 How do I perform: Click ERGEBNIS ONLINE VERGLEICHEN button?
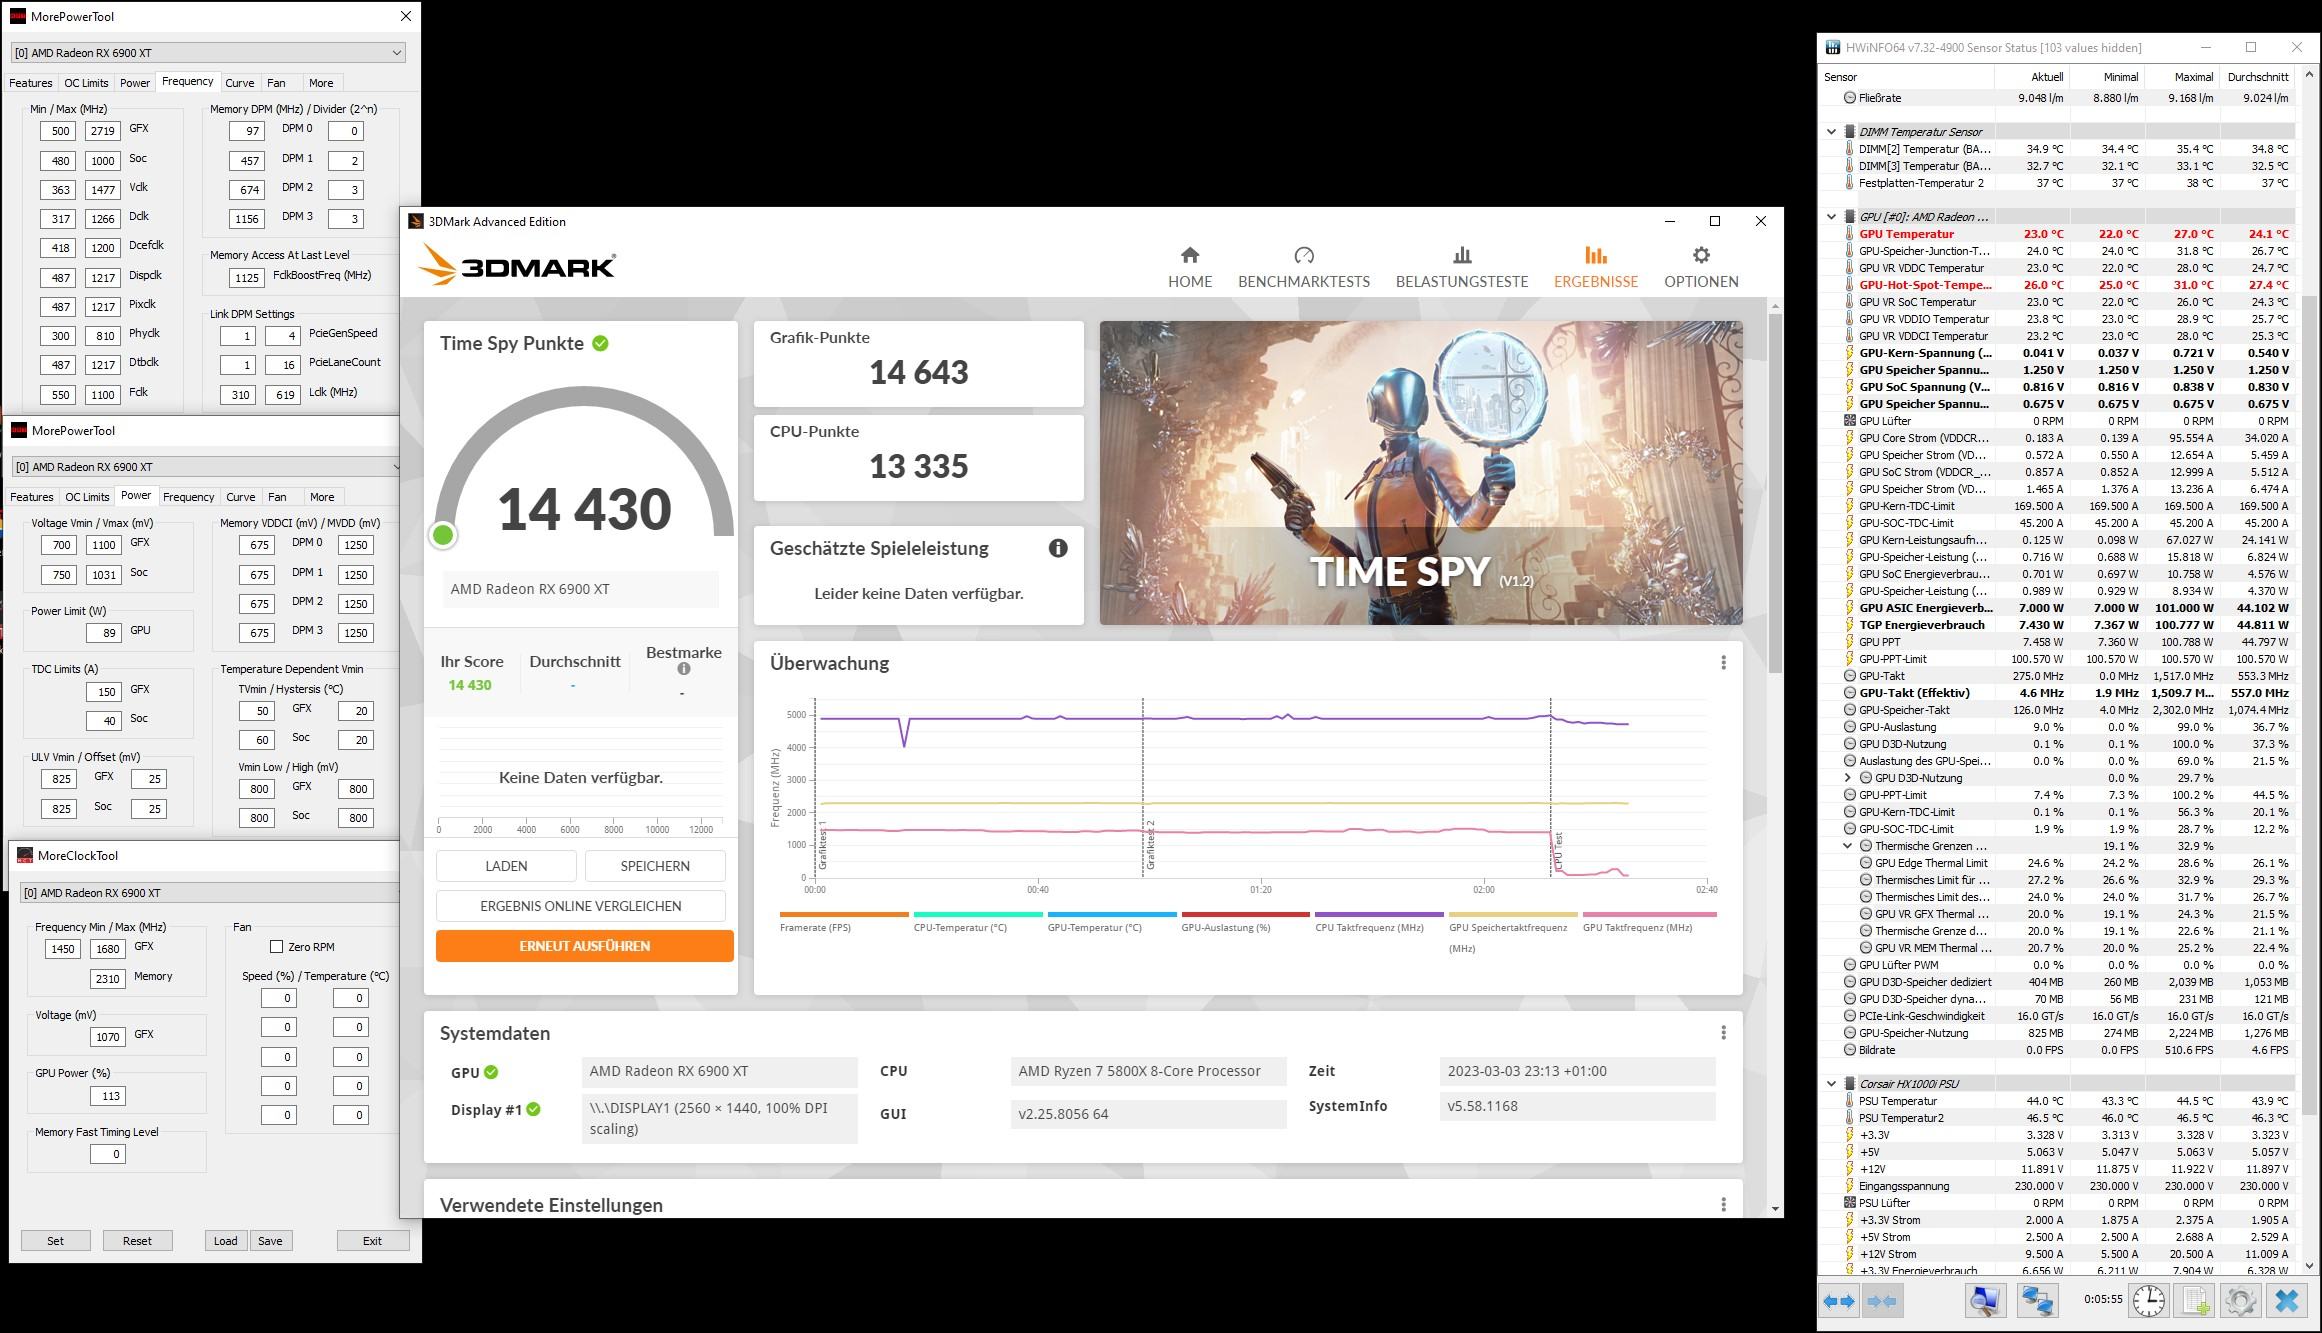(581, 906)
